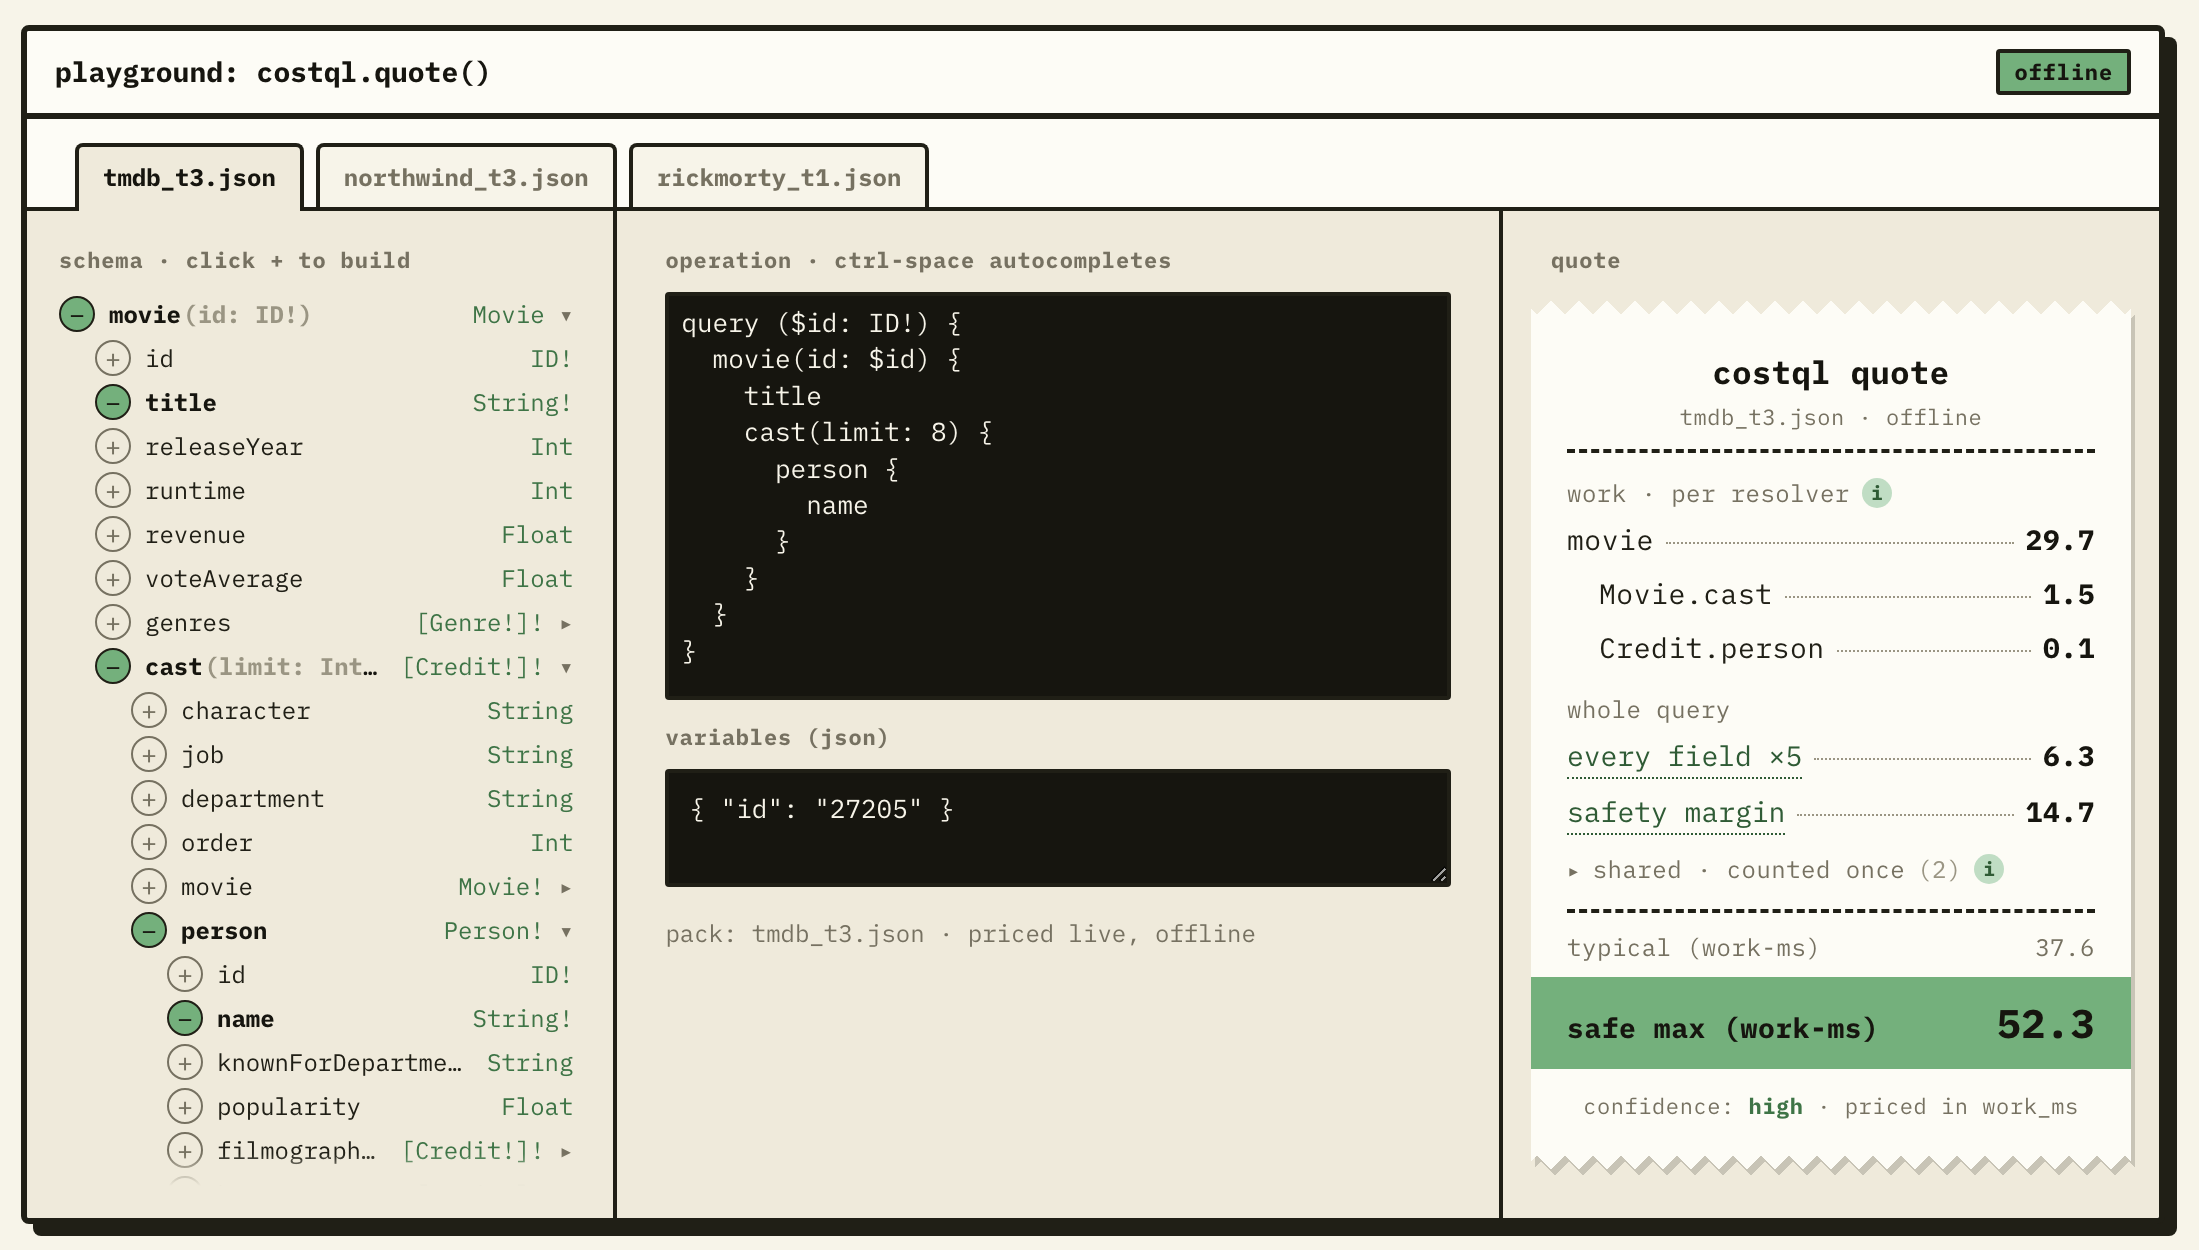This screenshot has width=2199, height=1250.
Task: Select the every field value 6.3
Action: (2069, 757)
